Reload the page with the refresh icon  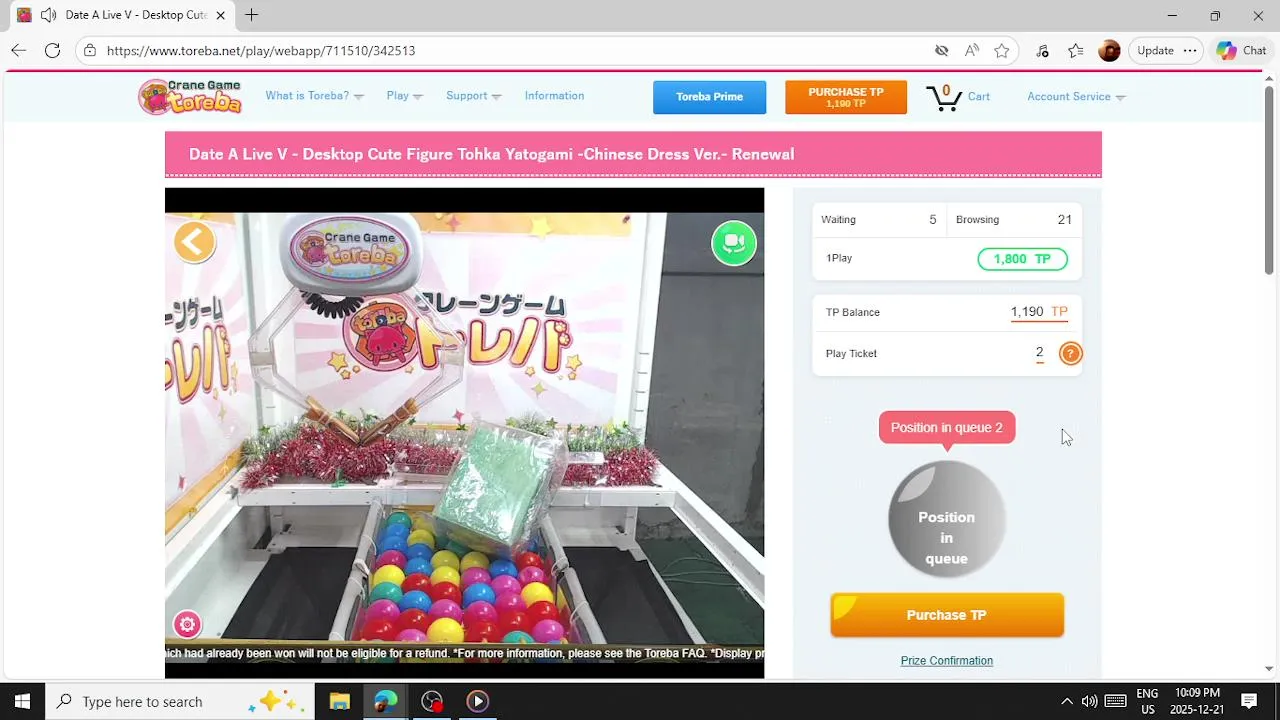[x=52, y=50]
